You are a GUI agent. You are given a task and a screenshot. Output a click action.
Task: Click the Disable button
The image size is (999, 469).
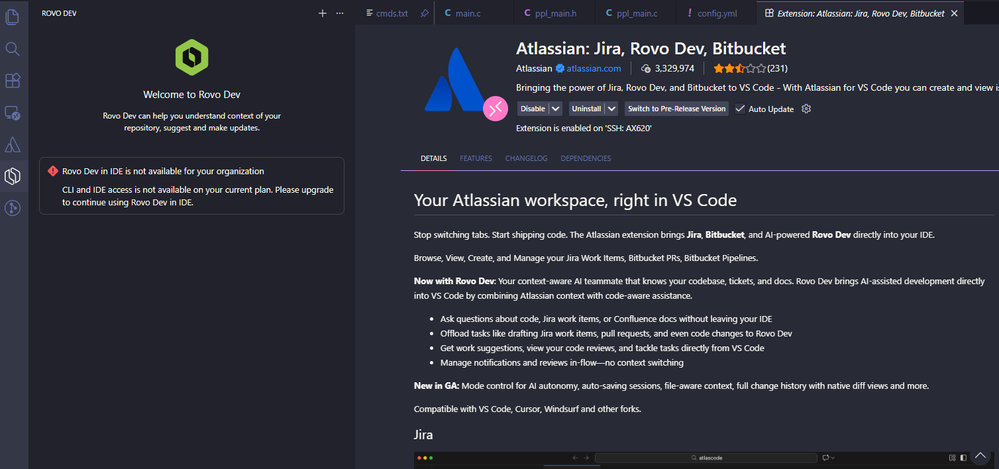point(533,109)
